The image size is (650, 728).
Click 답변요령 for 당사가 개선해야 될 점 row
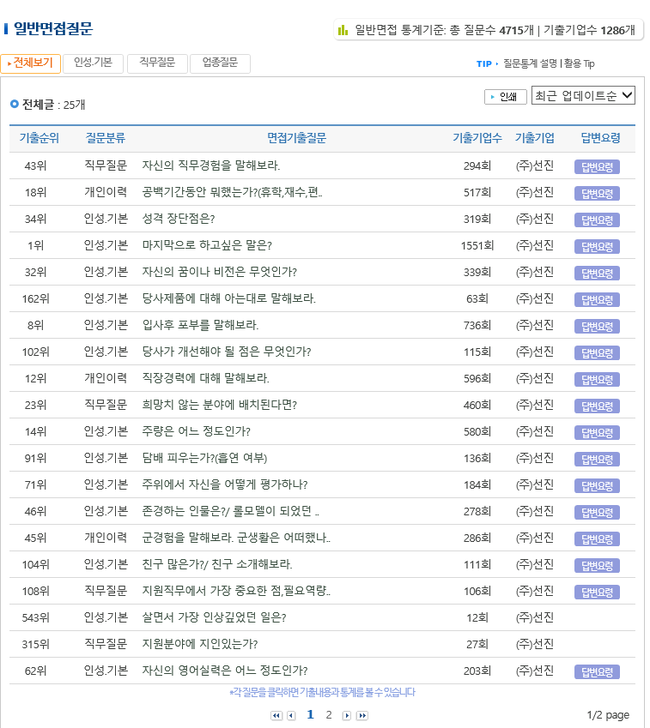[597, 353]
